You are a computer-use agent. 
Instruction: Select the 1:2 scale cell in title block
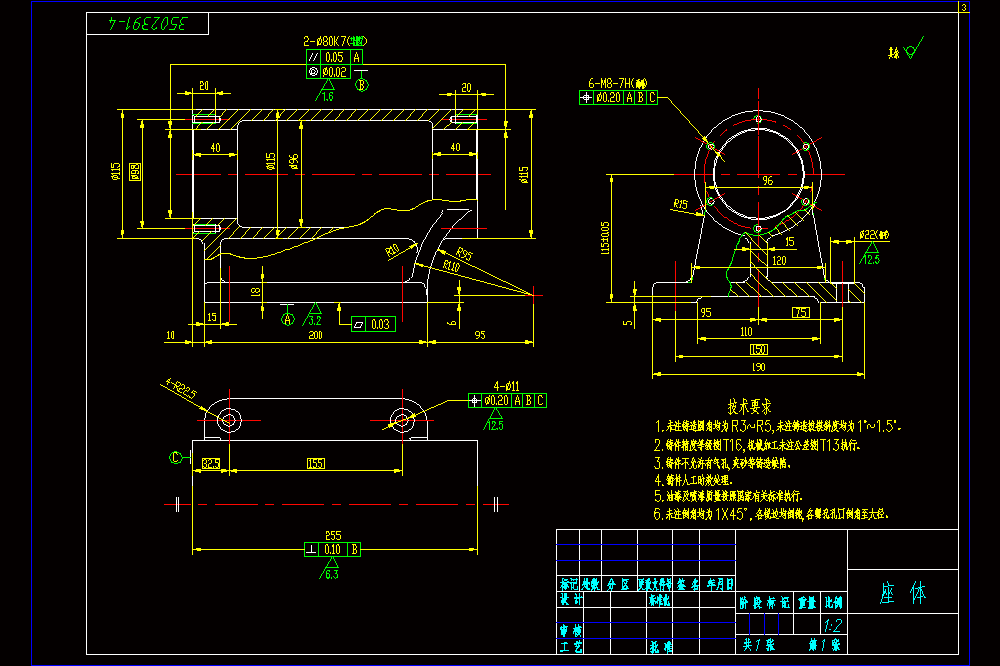(x=832, y=625)
